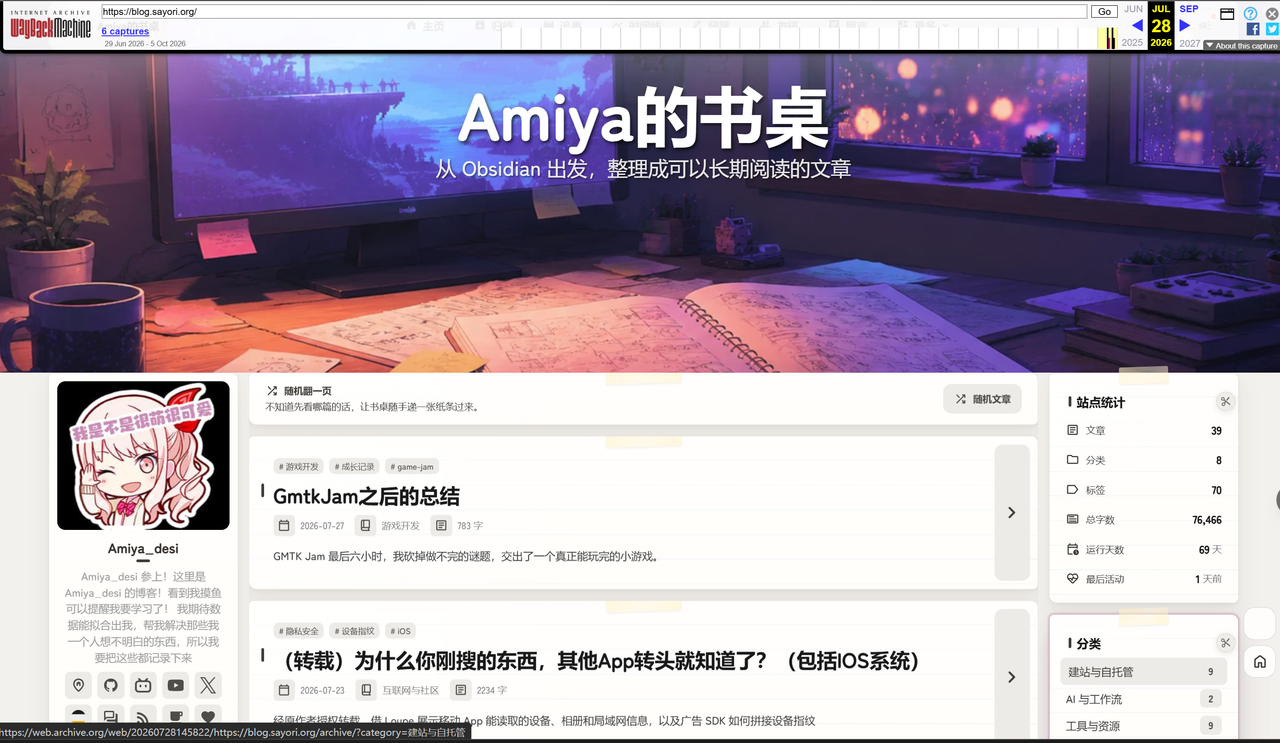This screenshot has width=1280, height=743.
Task: Click the # 隐私安全 tag
Action: 300,631
